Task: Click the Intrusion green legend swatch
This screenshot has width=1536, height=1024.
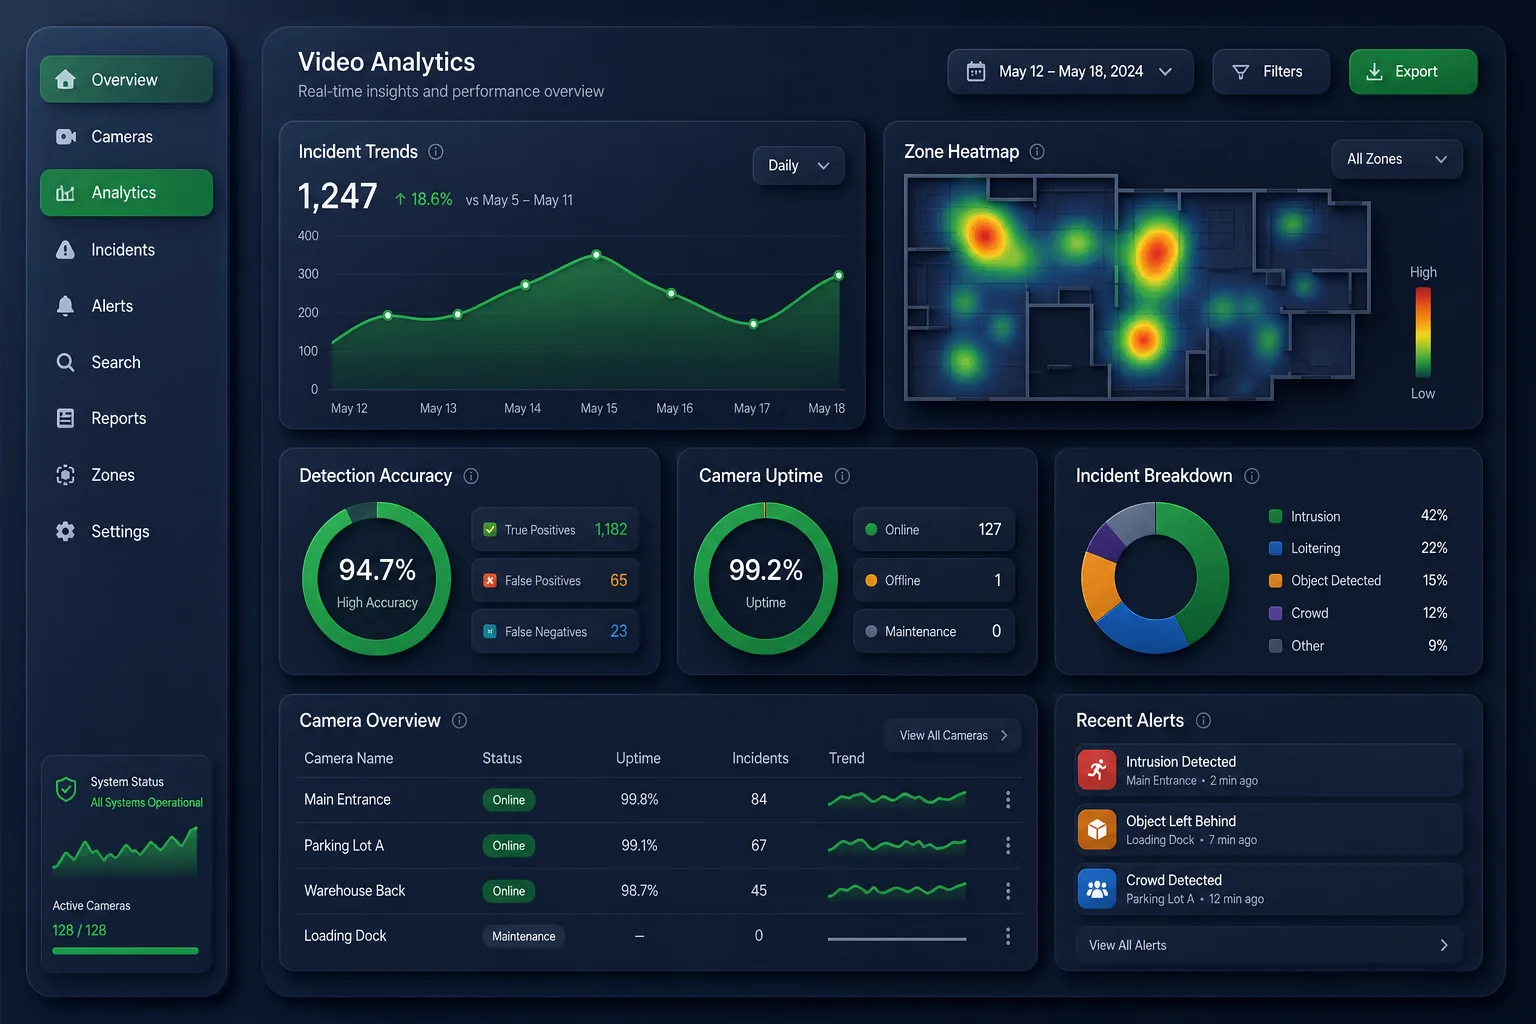Action: coord(1275,517)
